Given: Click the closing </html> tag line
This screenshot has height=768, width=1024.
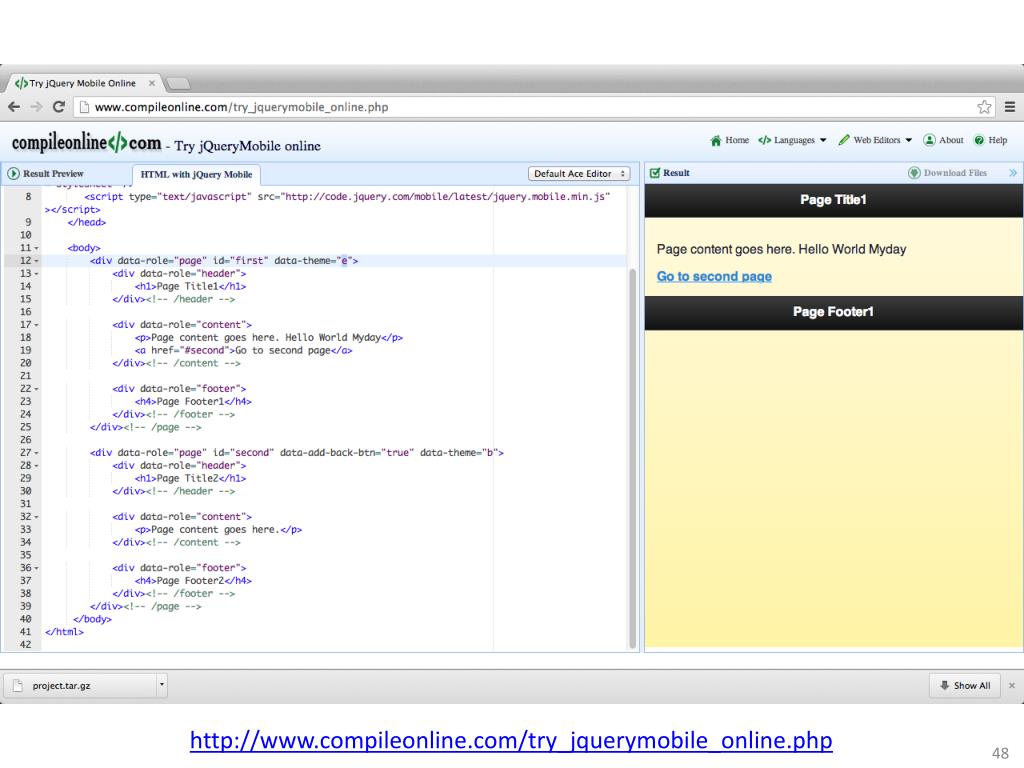Looking at the screenshot, I should [64, 632].
